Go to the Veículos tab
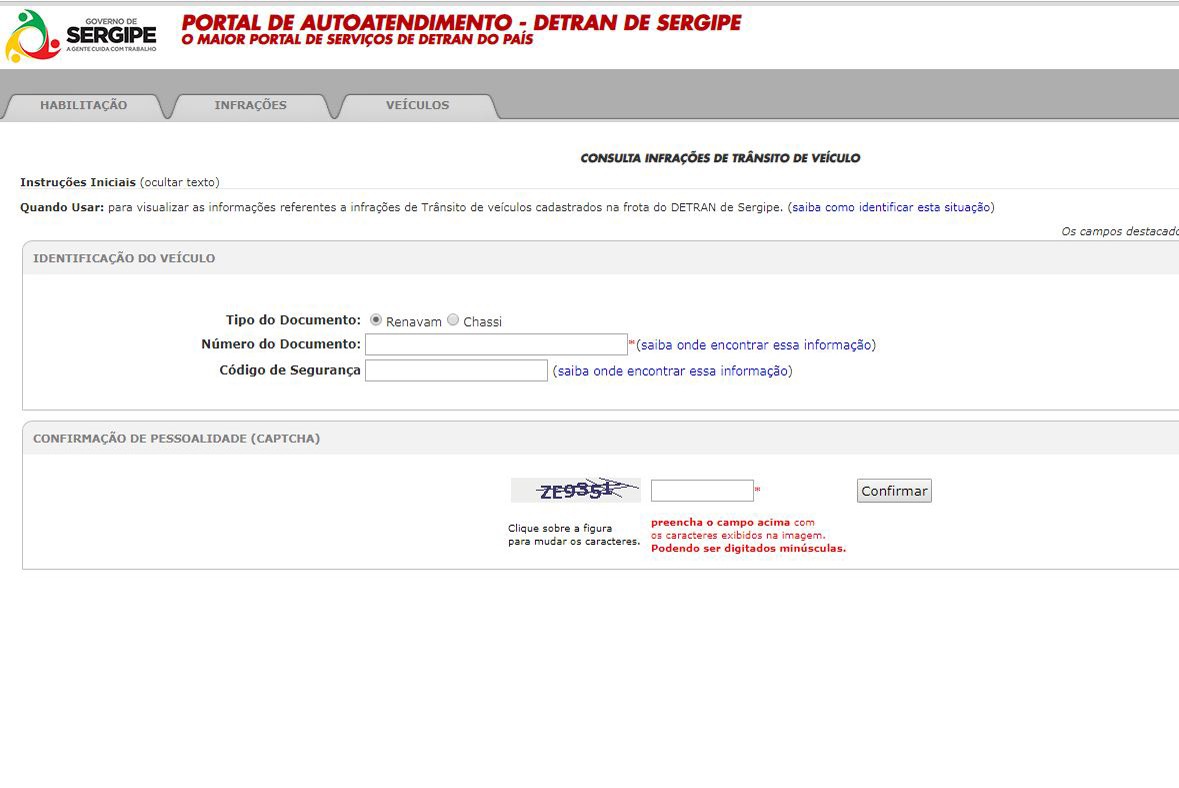This screenshot has width=1179, height=788. click(417, 105)
